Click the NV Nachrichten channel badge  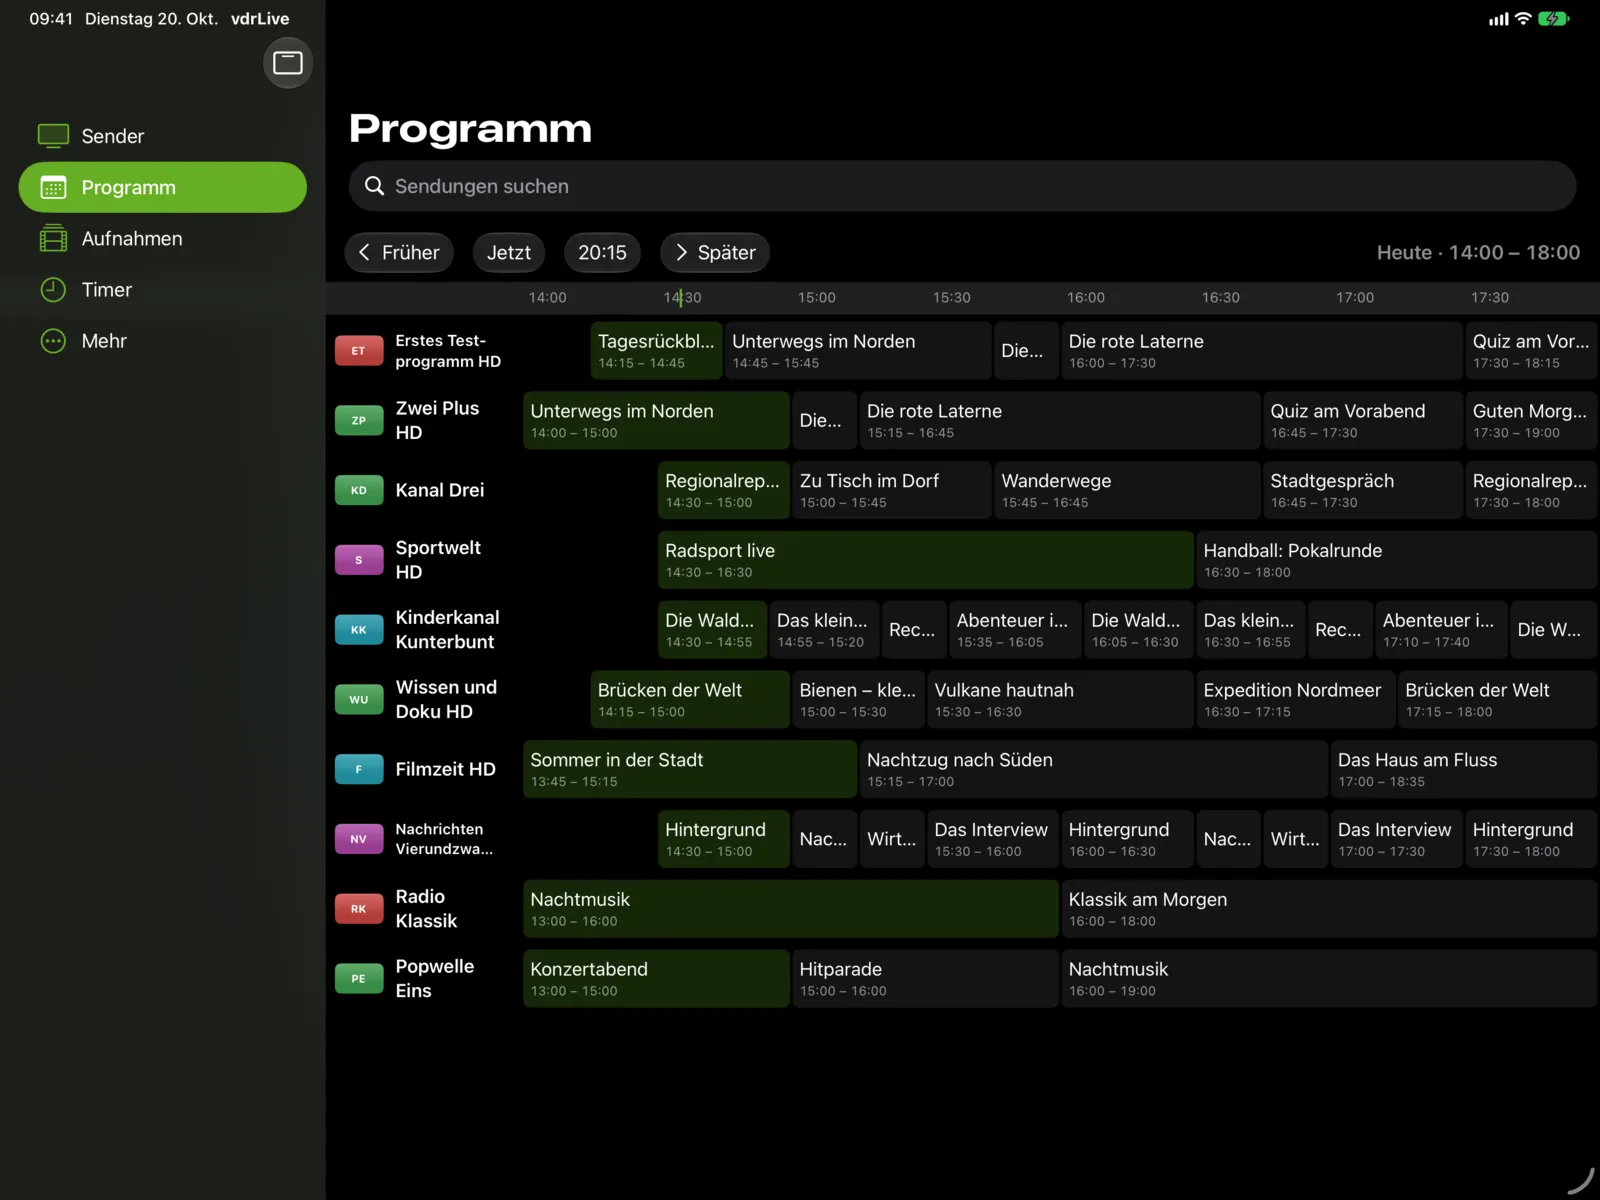click(359, 839)
